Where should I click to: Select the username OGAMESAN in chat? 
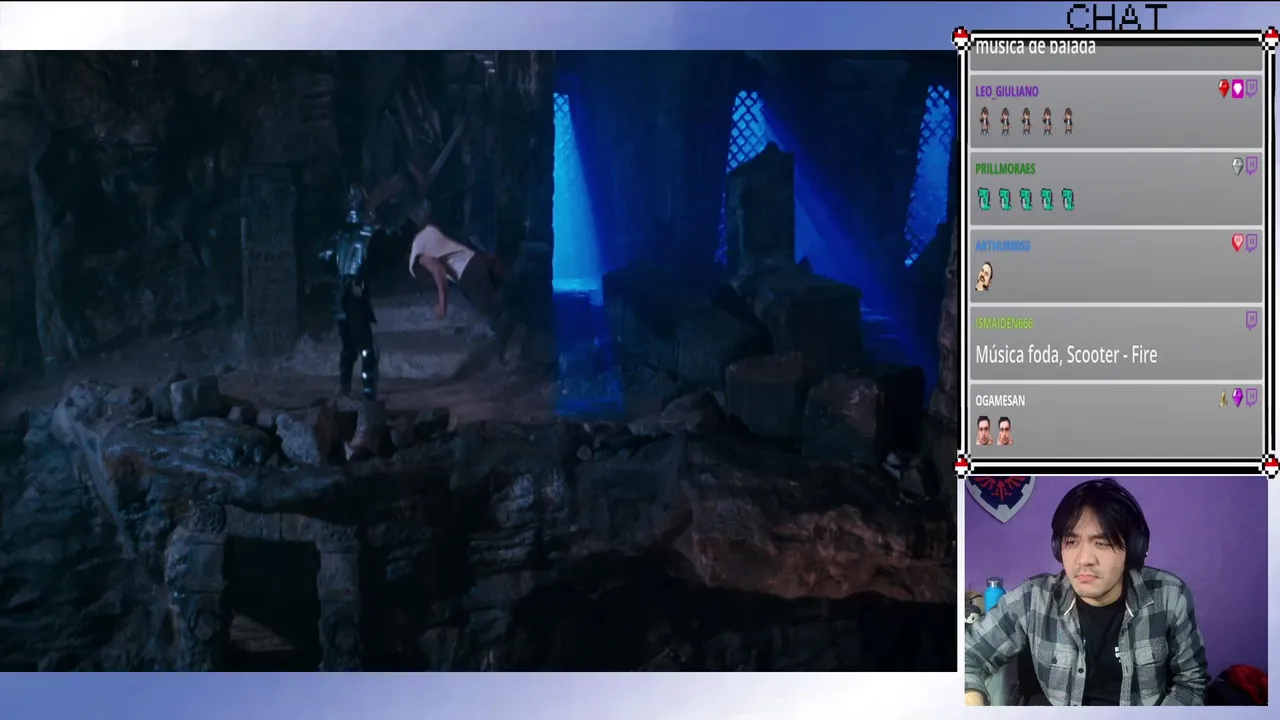pyautogui.click(x=1000, y=400)
